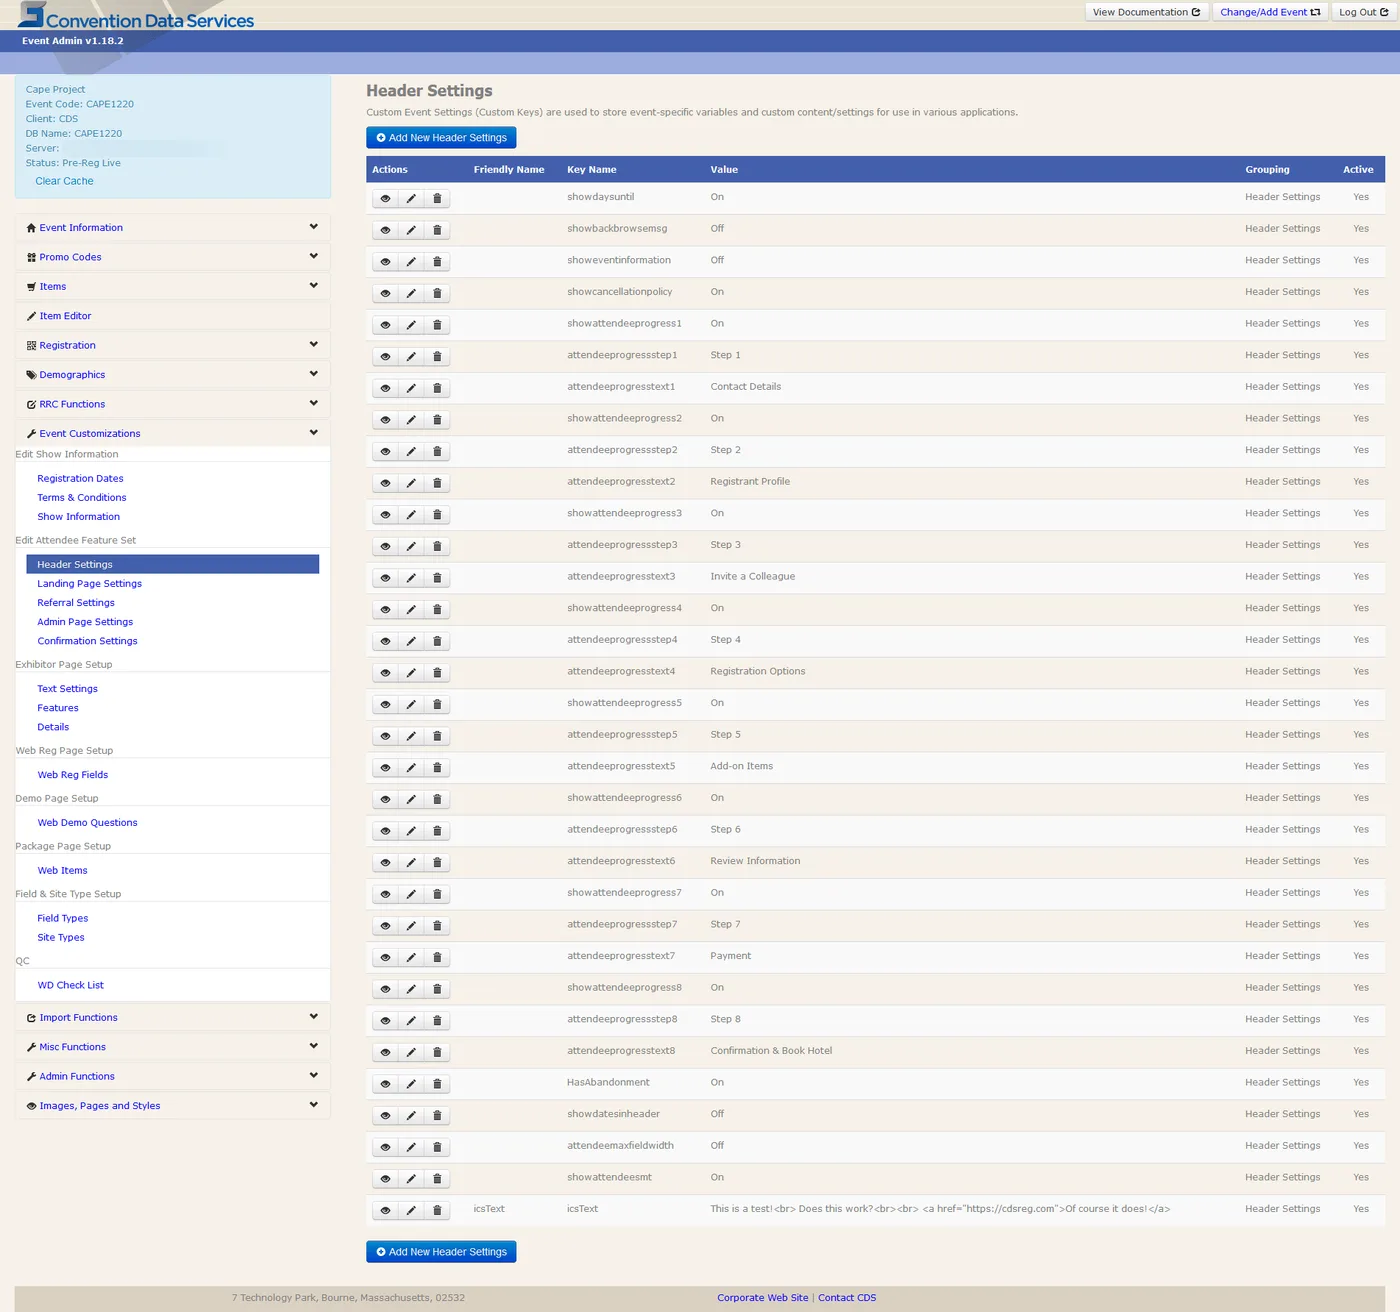View the showattendeeprogress2 row
The height and width of the screenshot is (1312, 1400).
click(385, 420)
